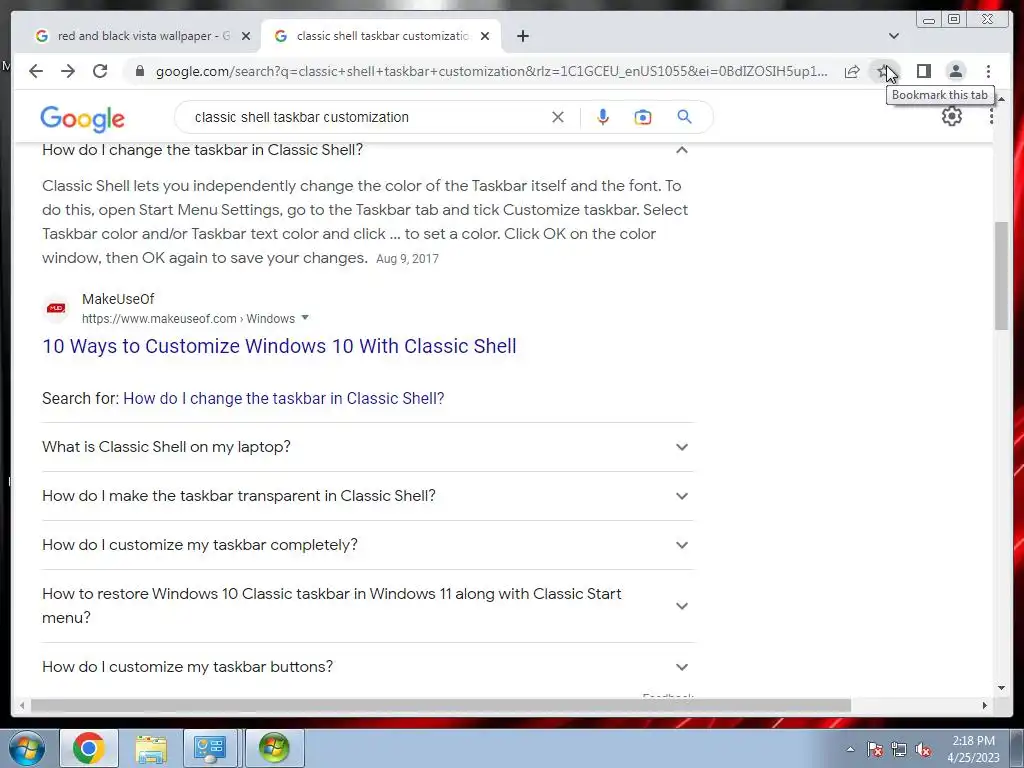
Task: Open the tab search dropdown arrow
Action: [x=893, y=36]
